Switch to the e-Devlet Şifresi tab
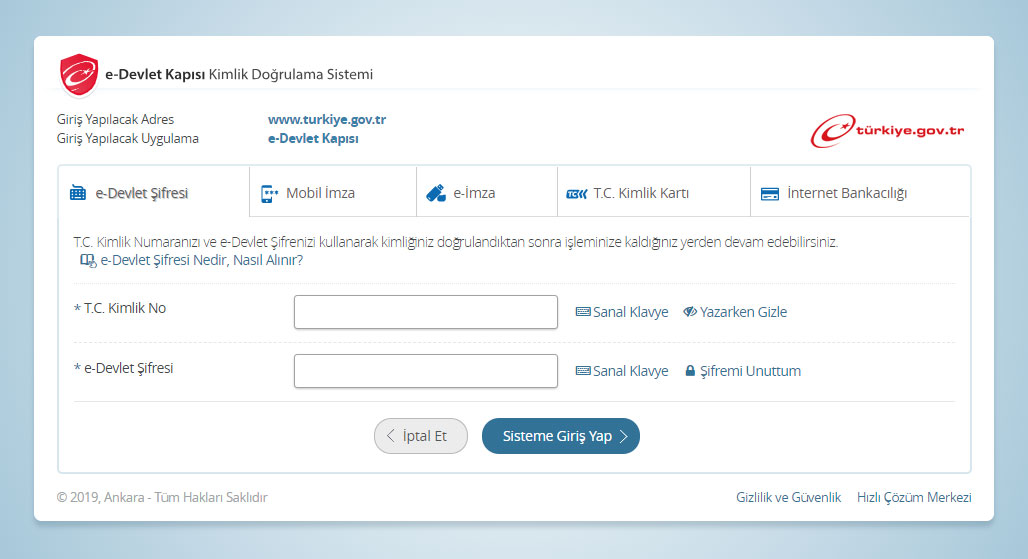1028x559 pixels. 154,191
